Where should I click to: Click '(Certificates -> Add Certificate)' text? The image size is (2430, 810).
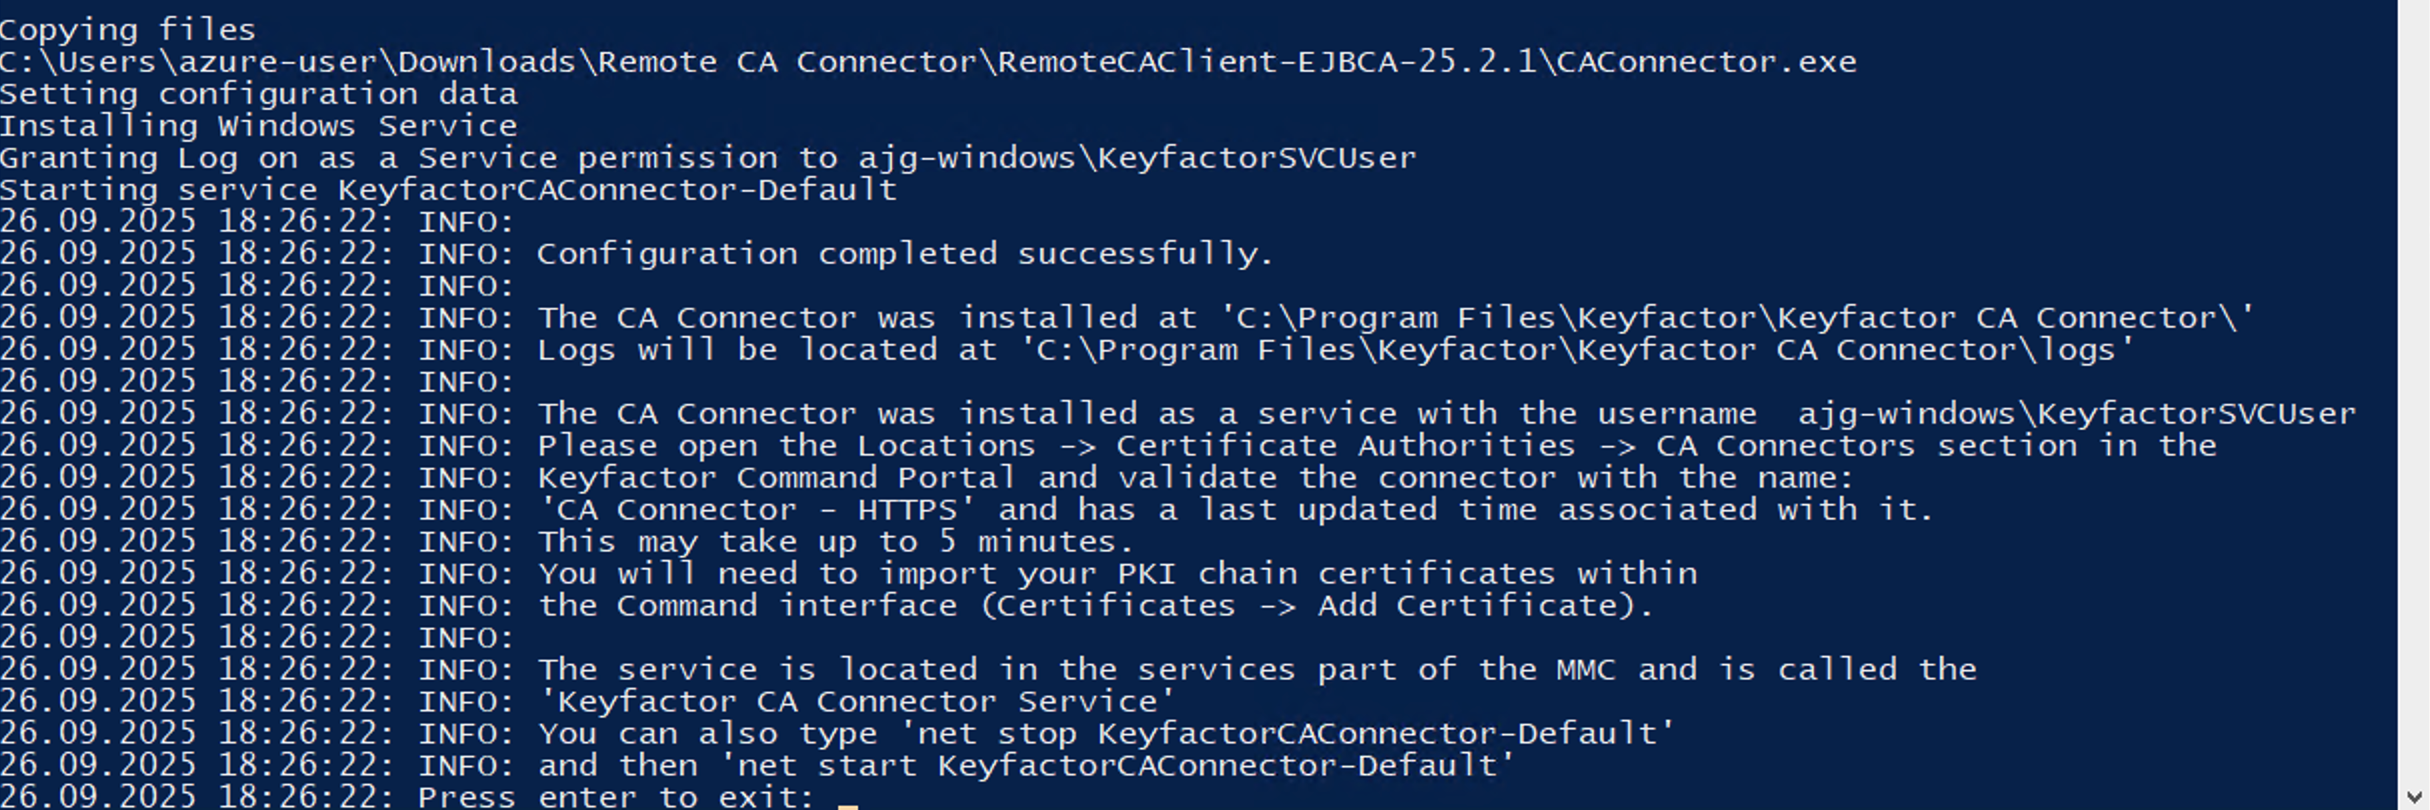(1316, 606)
